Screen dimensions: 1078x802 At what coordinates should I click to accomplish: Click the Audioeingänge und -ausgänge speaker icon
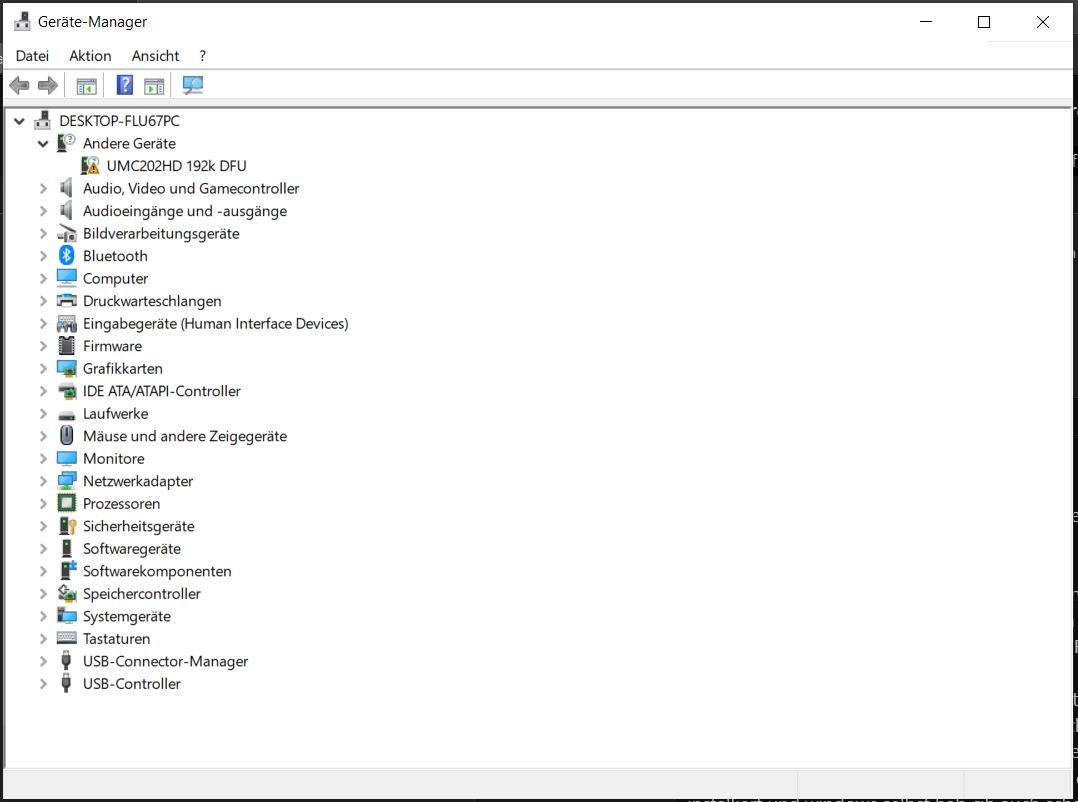point(66,210)
